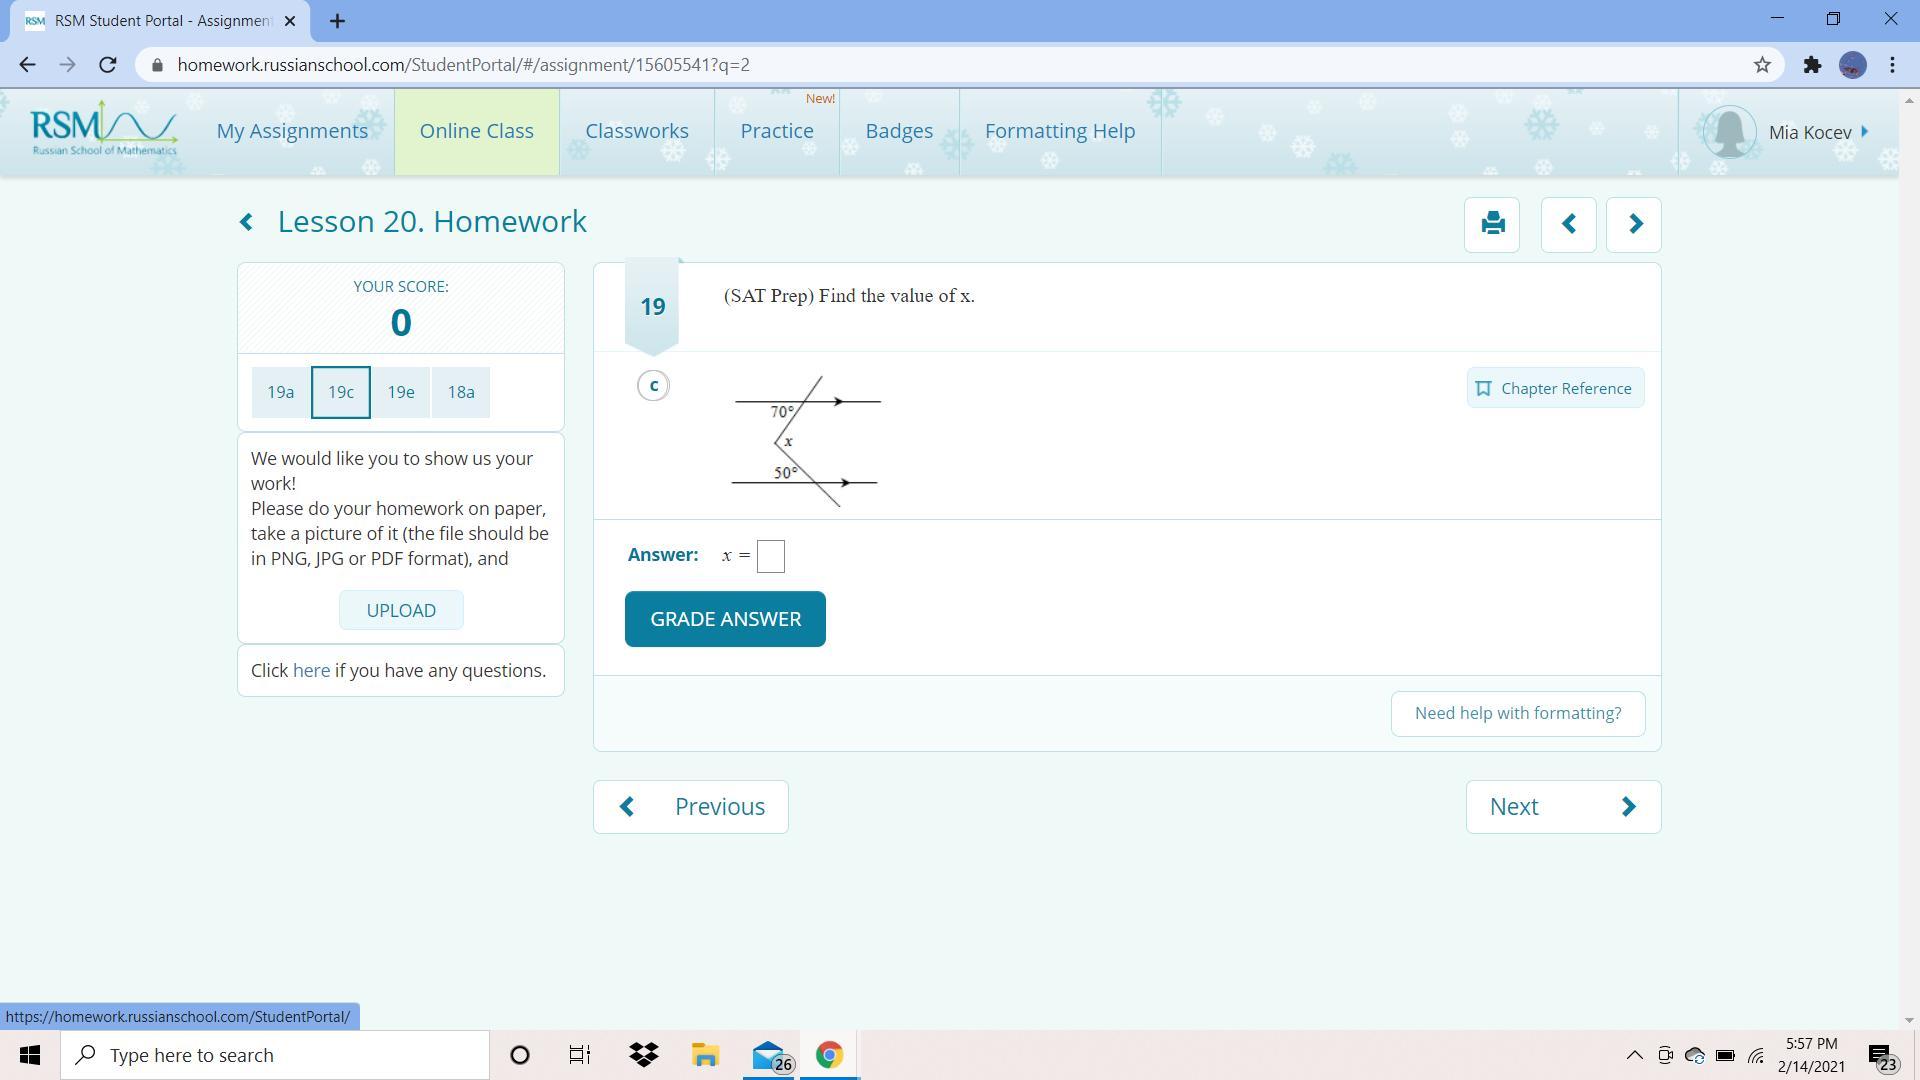This screenshot has width=1920, height=1080.
Task: Select the part c circle marker
Action: click(653, 386)
